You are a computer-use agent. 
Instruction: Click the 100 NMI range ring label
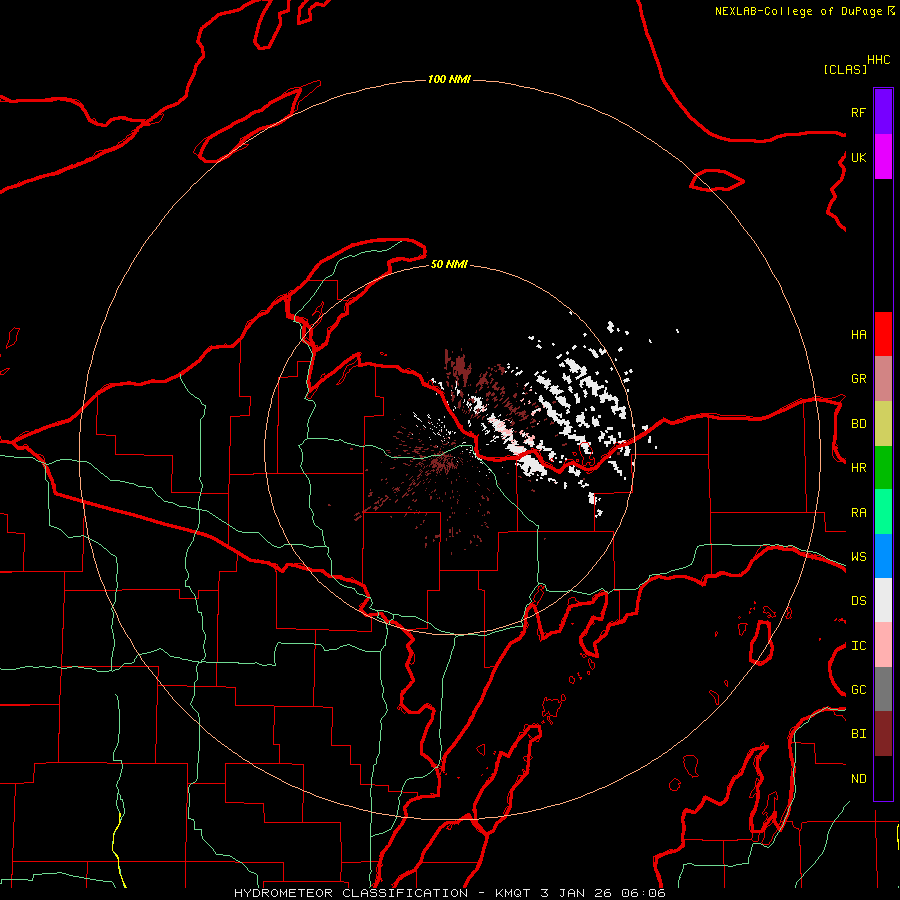(x=449, y=79)
